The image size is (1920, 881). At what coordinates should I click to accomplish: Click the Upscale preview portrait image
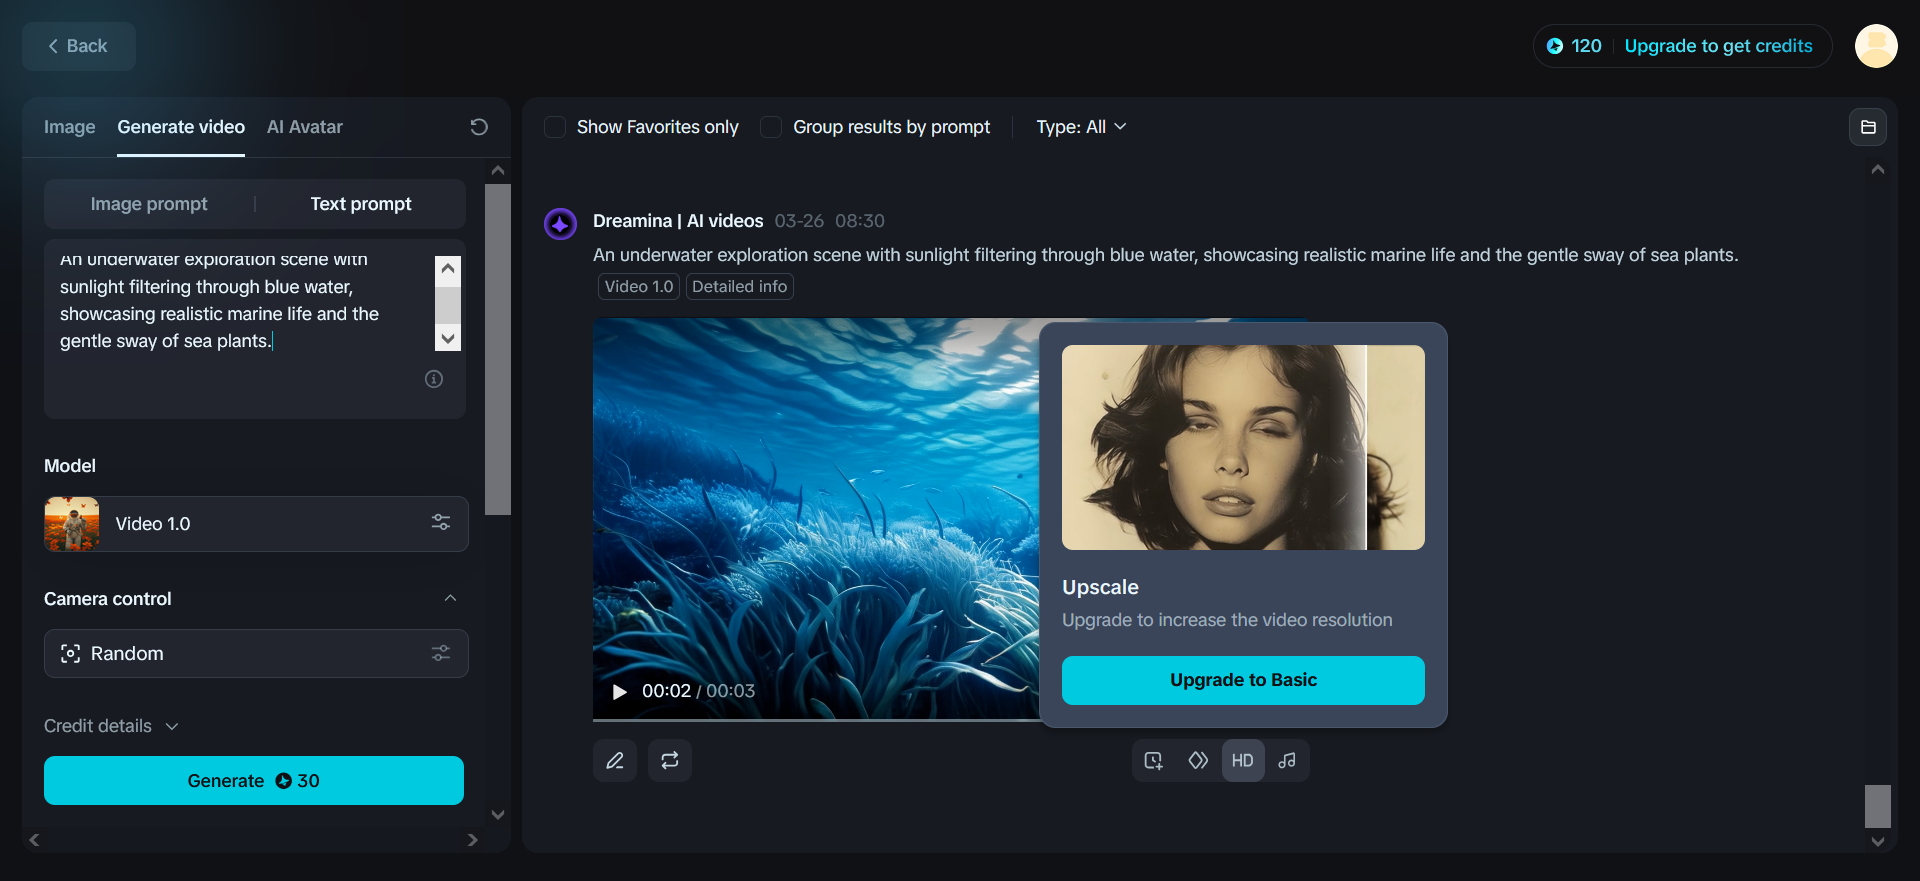[1243, 447]
